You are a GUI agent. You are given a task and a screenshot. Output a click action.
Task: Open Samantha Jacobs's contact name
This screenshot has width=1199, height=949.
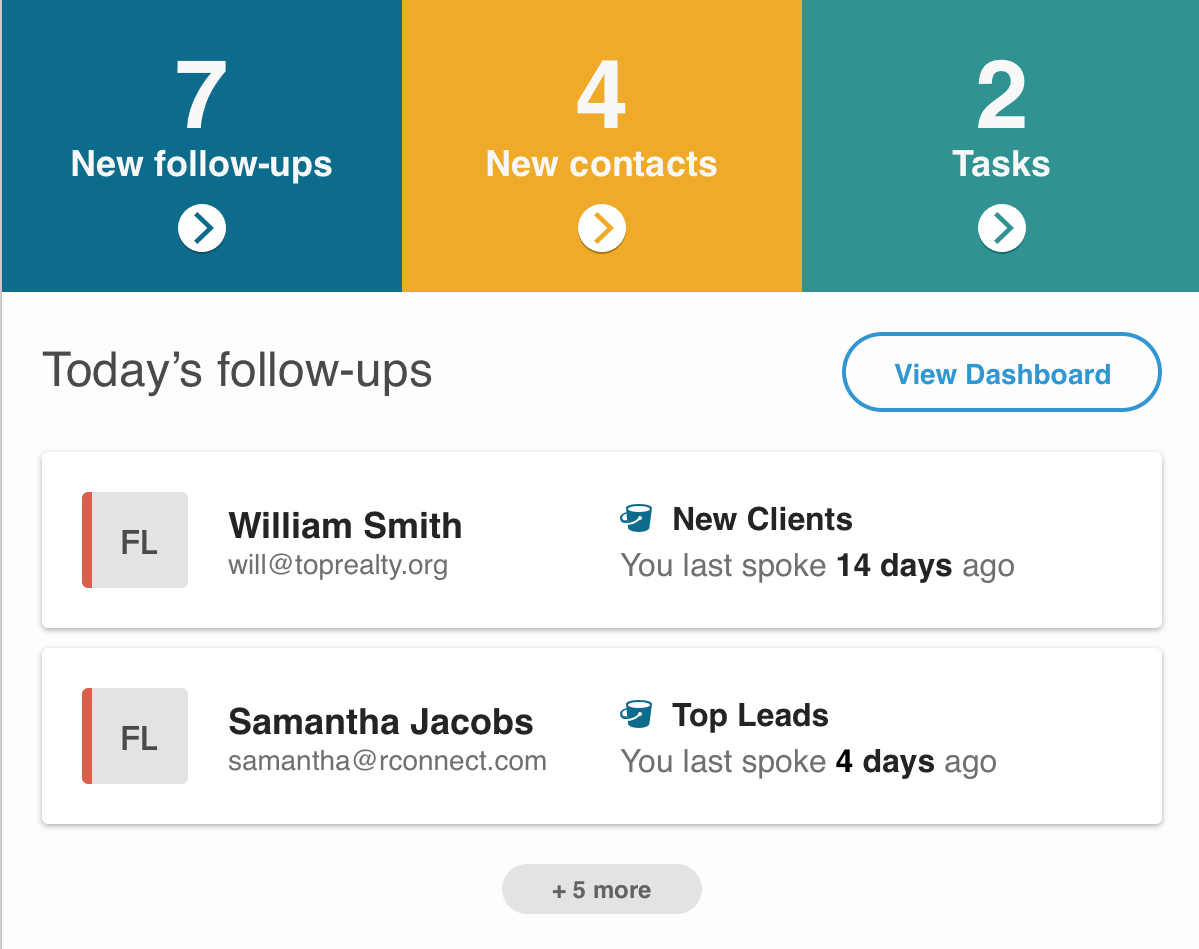[381, 721]
